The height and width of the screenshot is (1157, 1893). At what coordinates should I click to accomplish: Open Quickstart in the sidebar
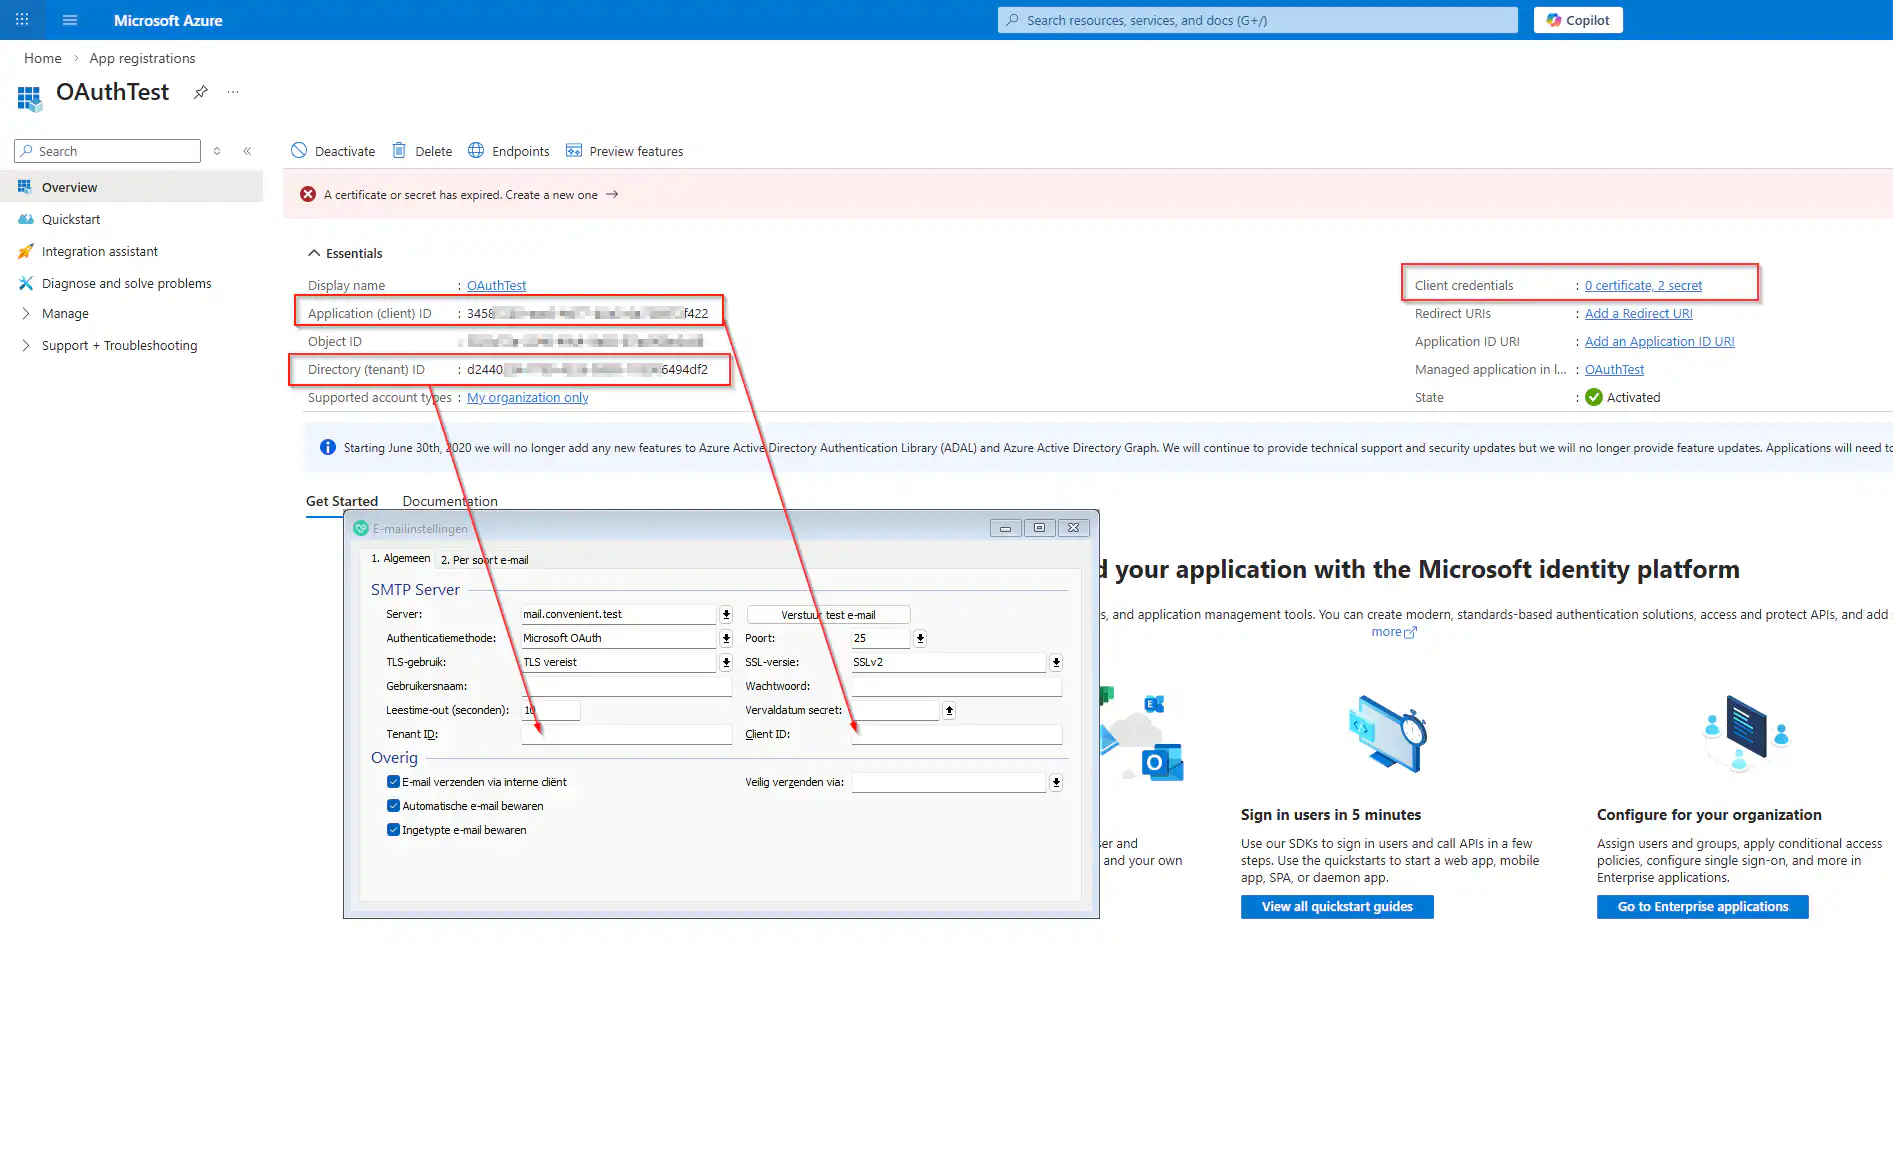[71, 219]
